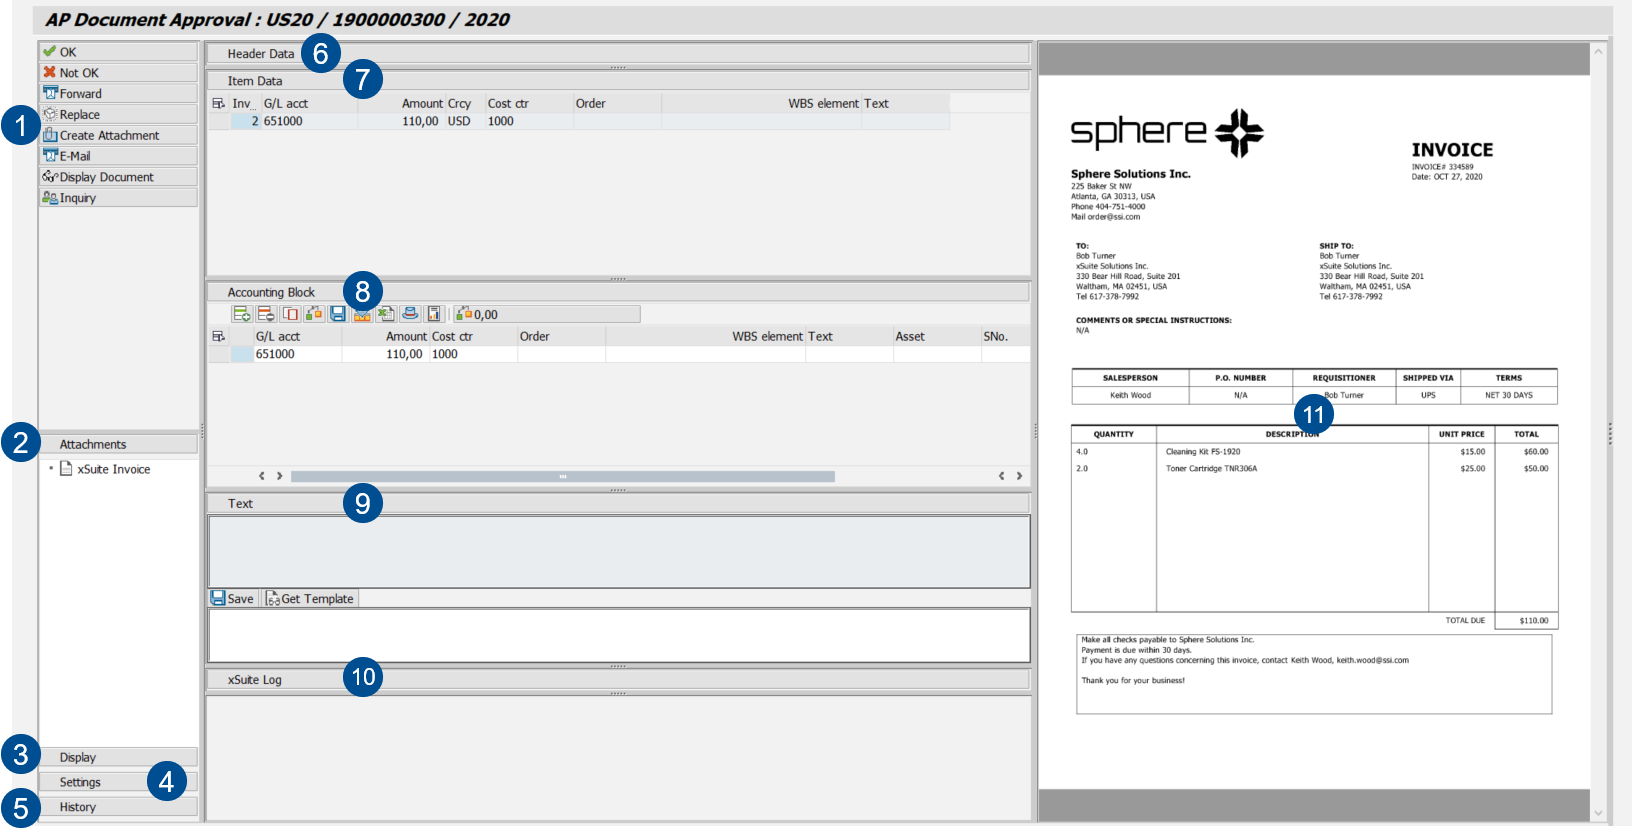Expand the Display panel
The height and width of the screenshot is (829, 1632).
(x=118, y=757)
